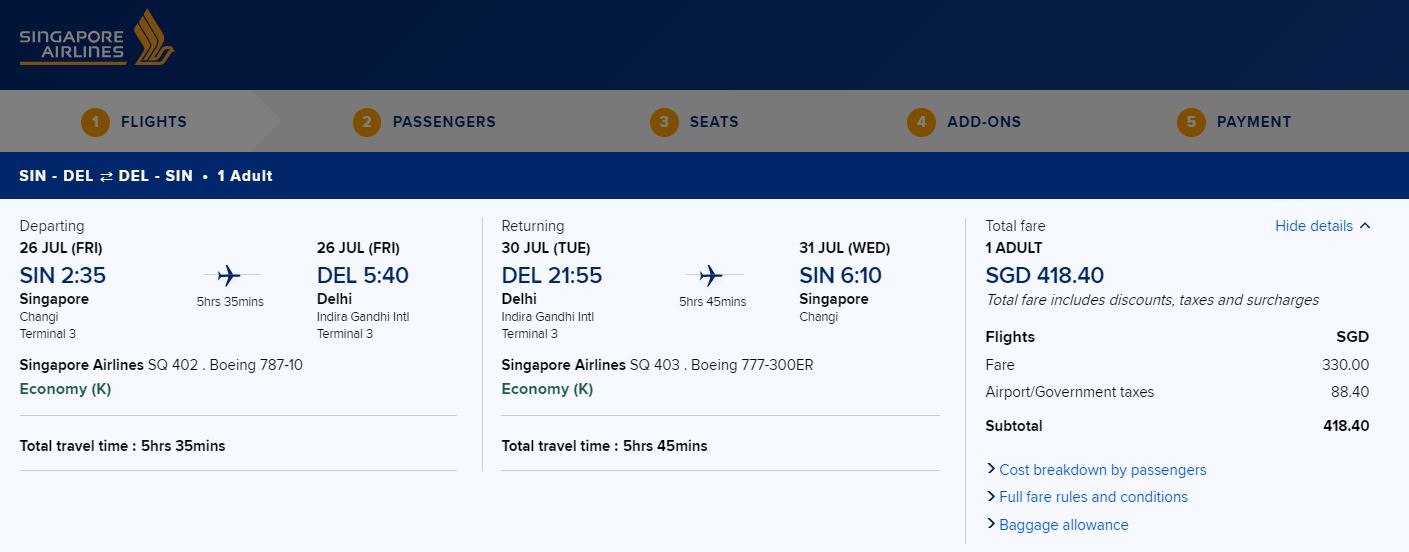
Task: Click the departing flight airplane icon
Action: (x=229, y=275)
